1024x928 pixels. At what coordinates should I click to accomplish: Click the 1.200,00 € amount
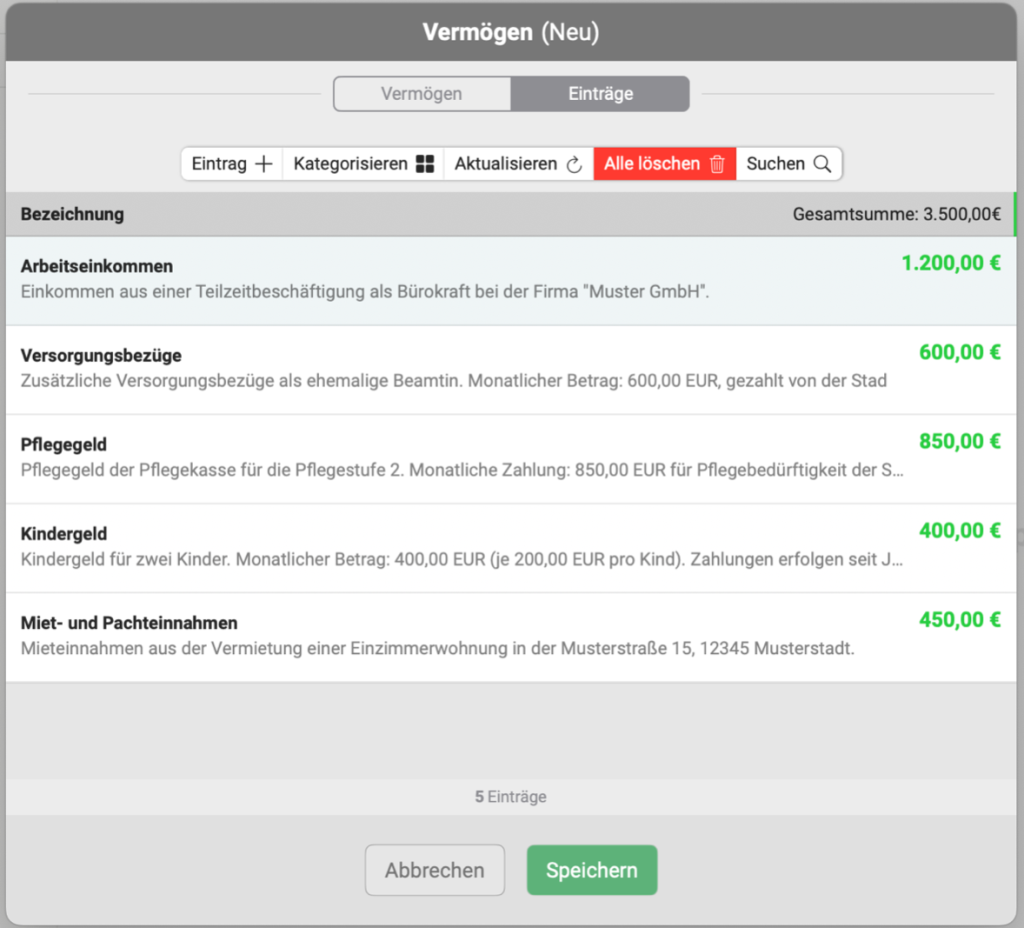pyautogui.click(x=950, y=263)
